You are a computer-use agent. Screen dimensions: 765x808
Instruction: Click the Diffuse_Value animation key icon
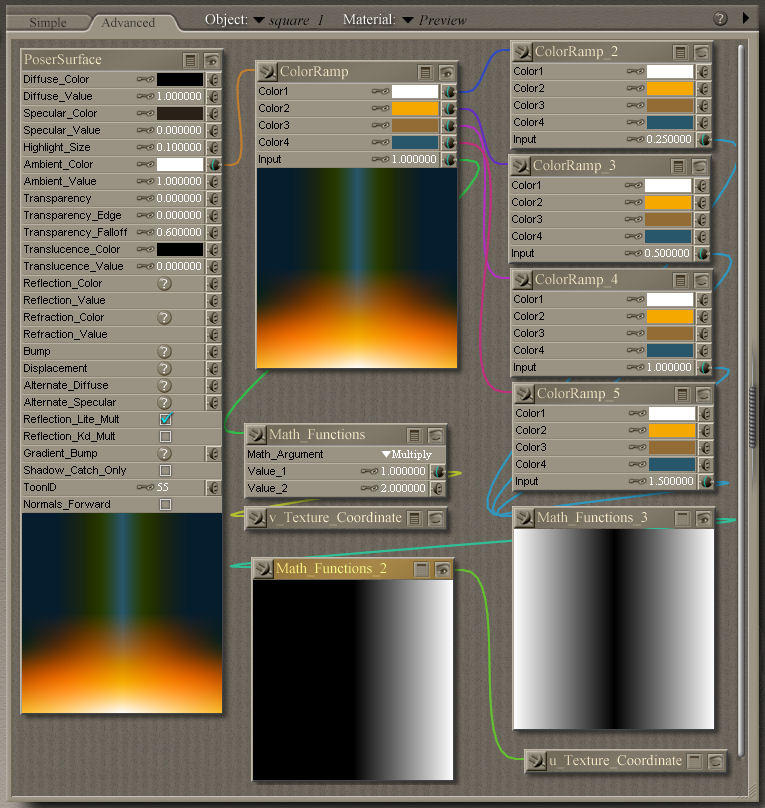tap(146, 97)
